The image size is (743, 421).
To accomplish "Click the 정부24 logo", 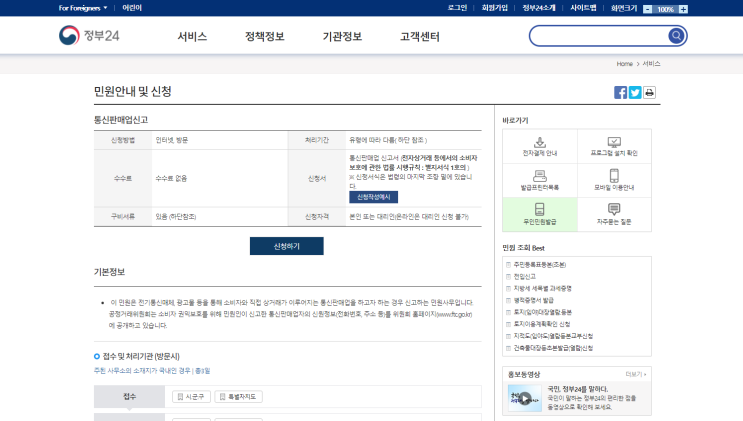I will pos(89,36).
